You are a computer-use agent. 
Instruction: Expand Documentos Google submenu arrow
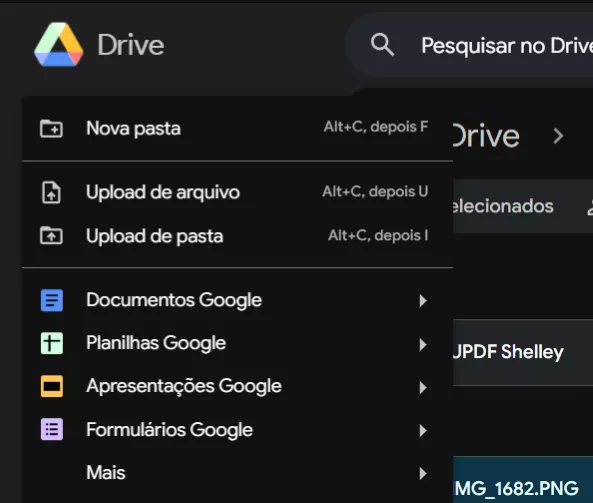click(x=423, y=301)
